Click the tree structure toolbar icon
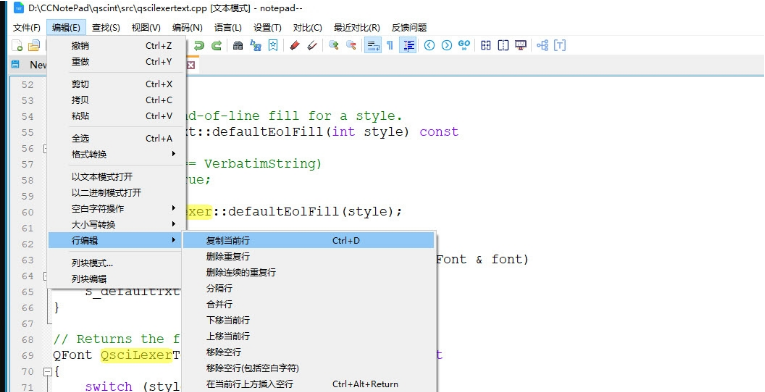The image size is (765, 392). point(542,46)
